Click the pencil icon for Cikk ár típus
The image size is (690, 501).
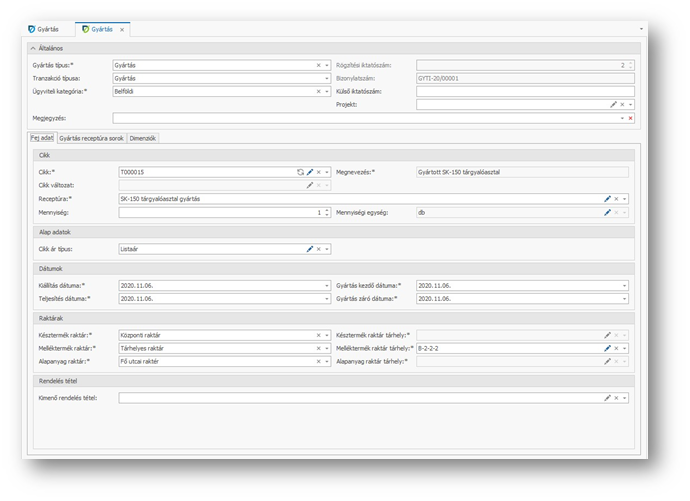click(309, 248)
